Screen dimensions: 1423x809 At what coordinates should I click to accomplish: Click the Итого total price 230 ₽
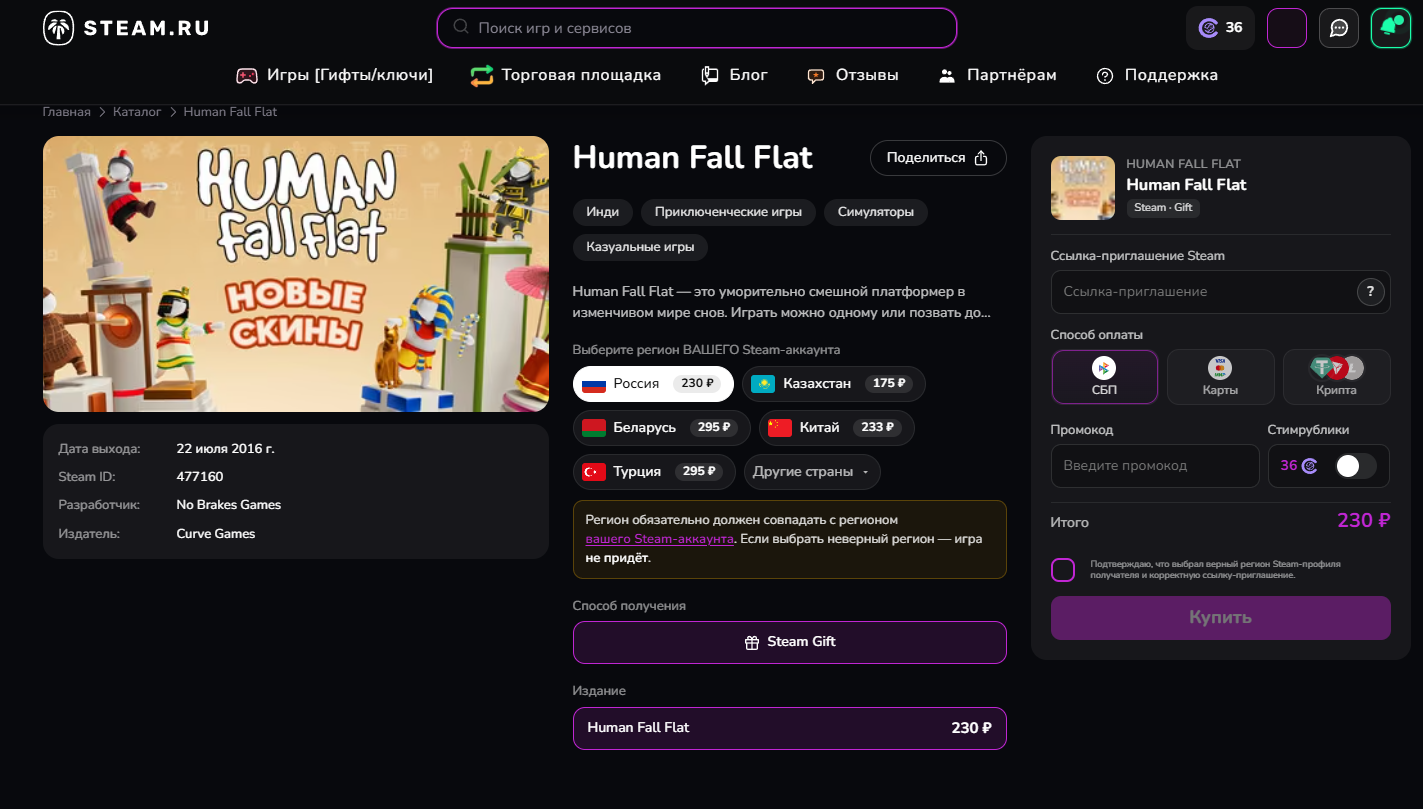[x=1364, y=521]
